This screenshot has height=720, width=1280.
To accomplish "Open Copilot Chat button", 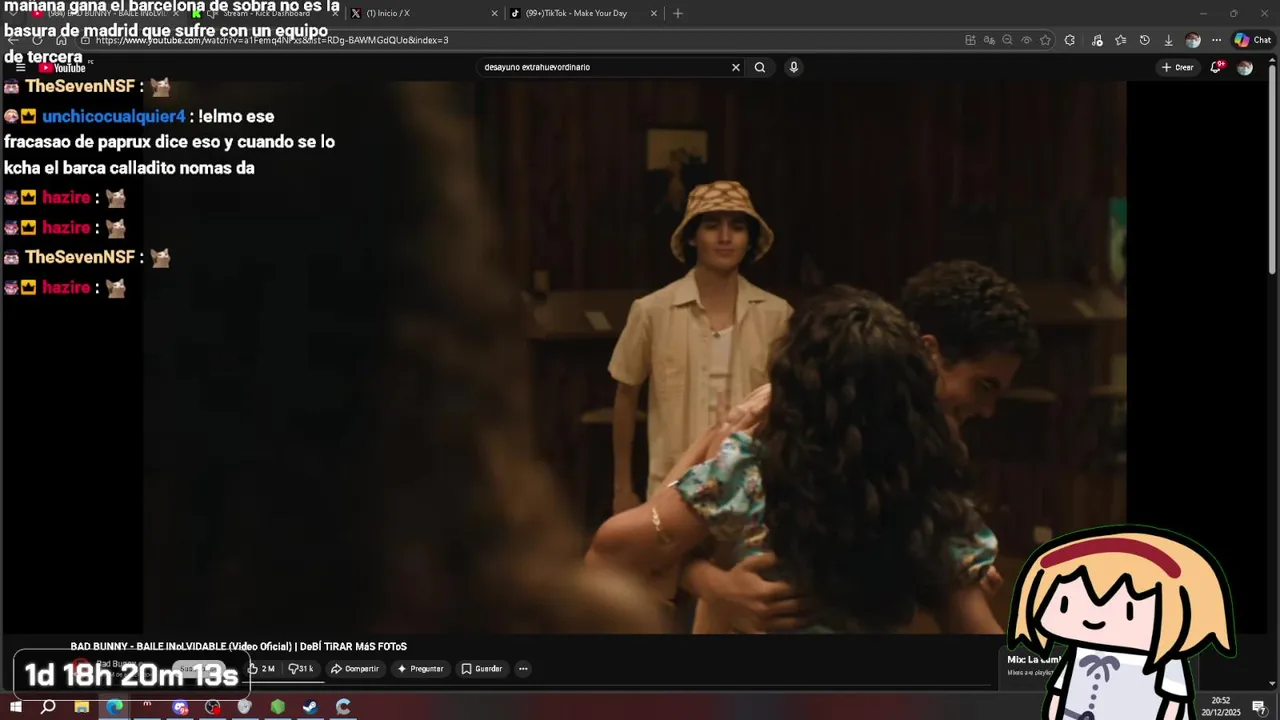I will tap(1252, 40).
